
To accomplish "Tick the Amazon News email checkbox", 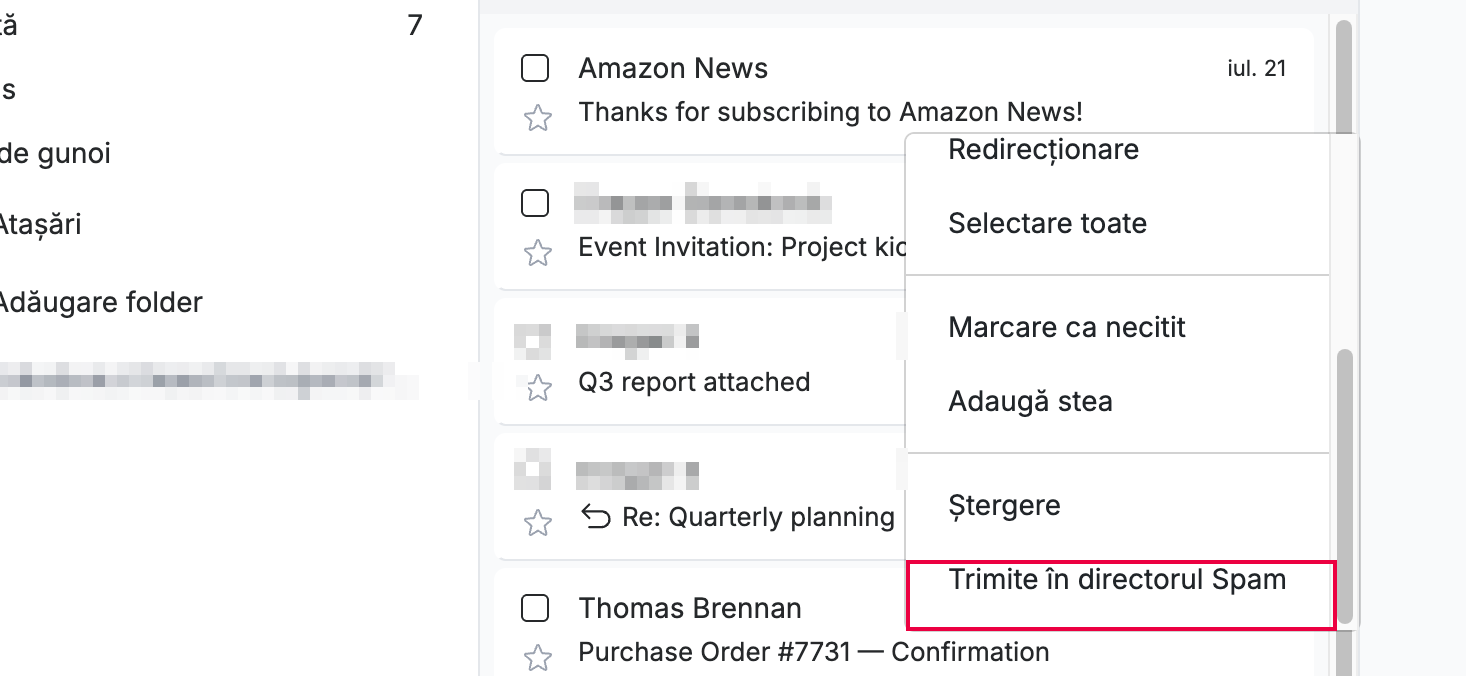I will (535, 68).
